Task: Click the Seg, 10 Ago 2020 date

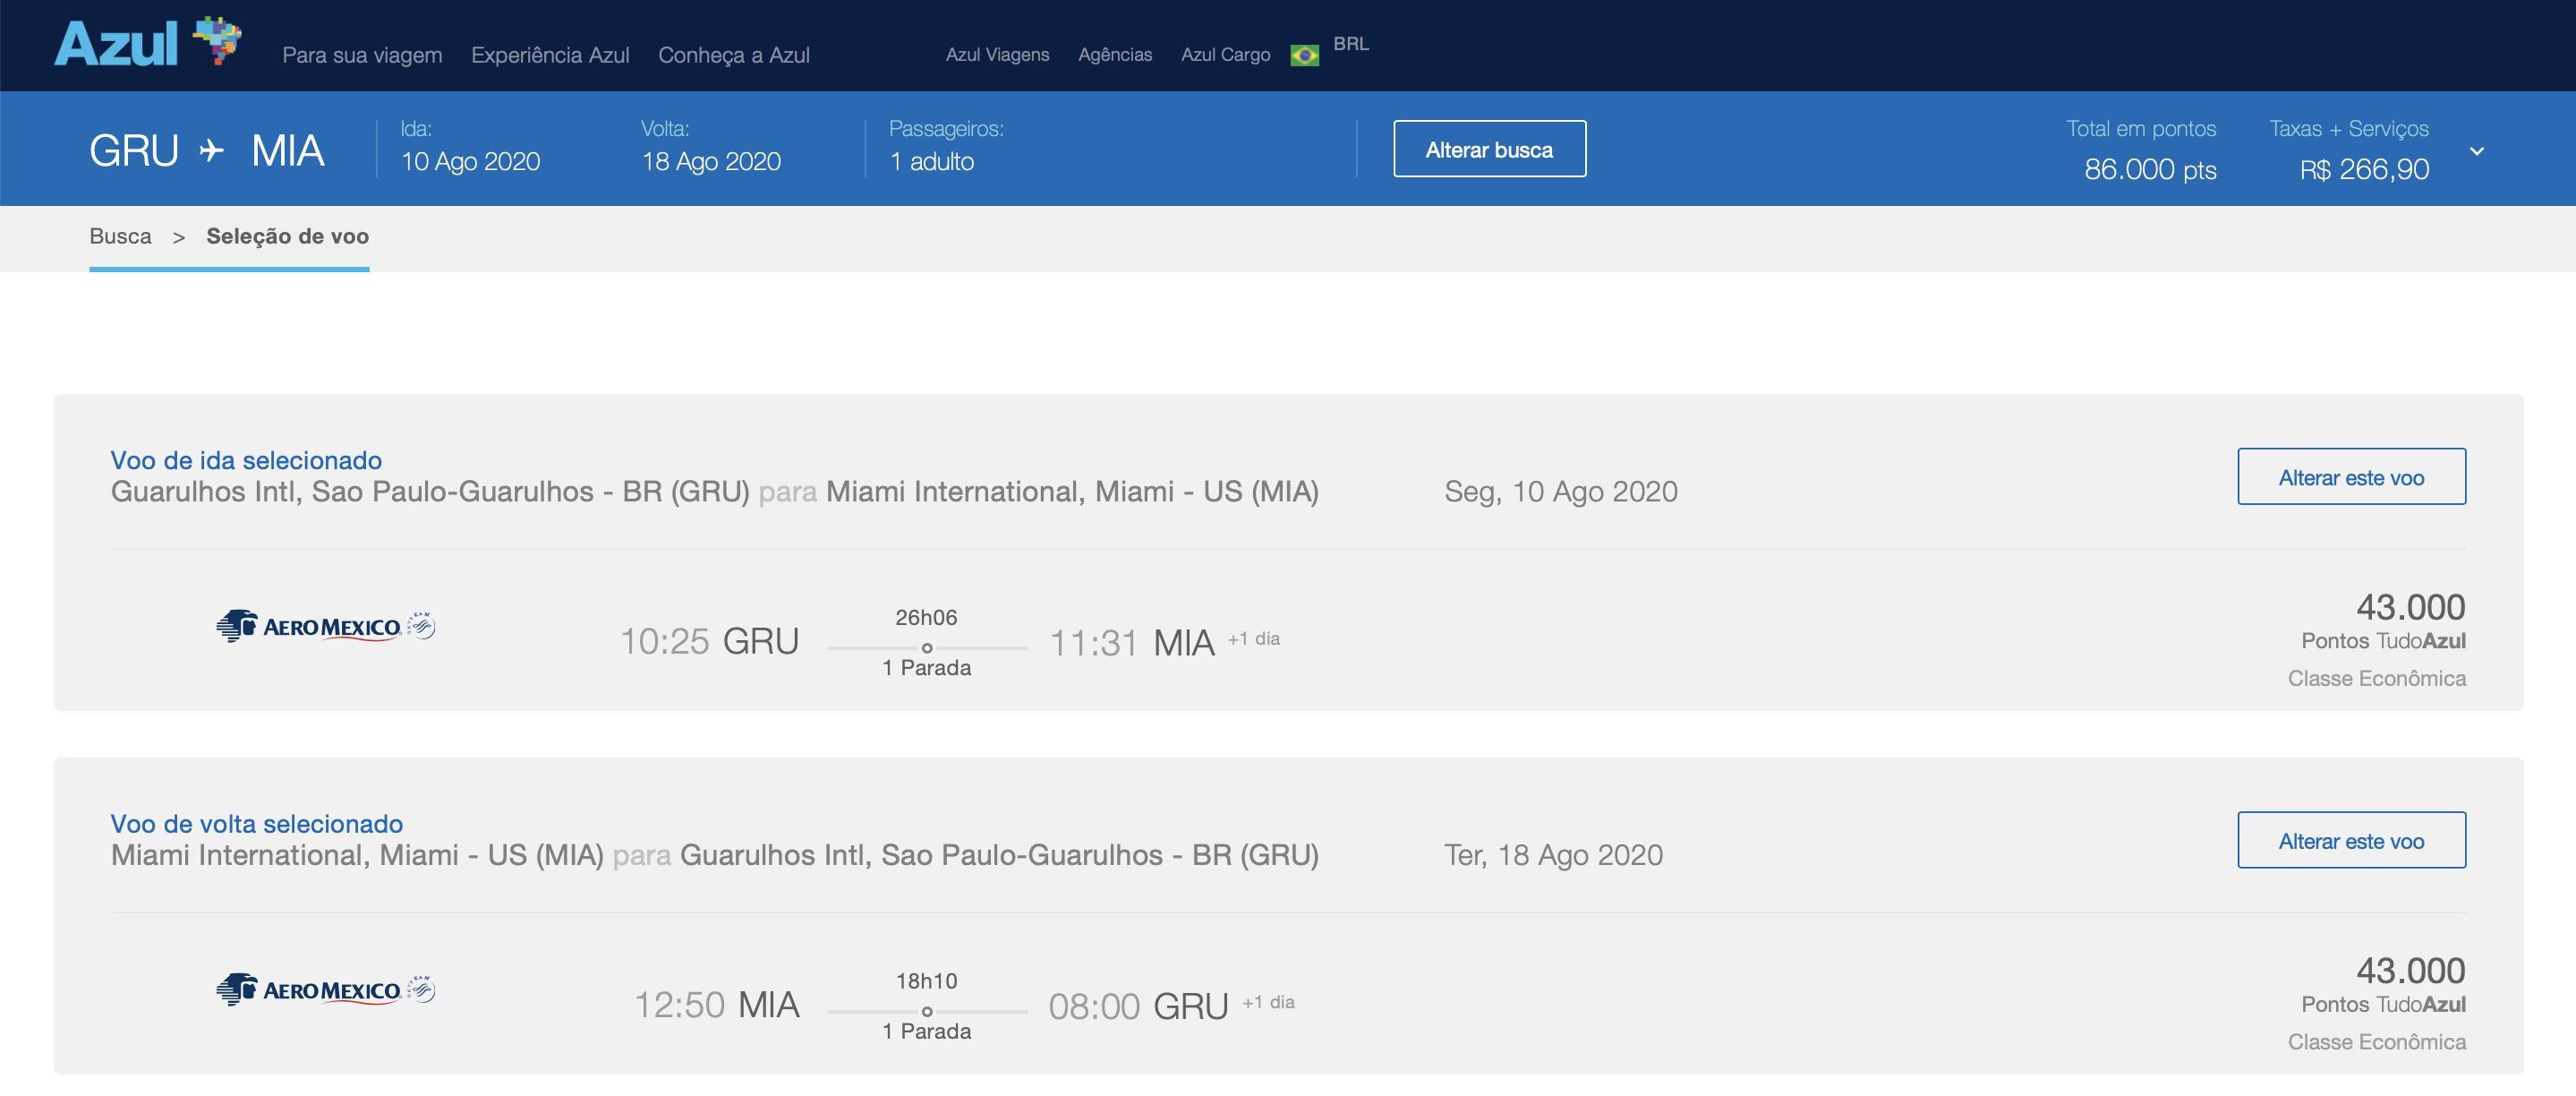Action: click(x=1561, y=491)
